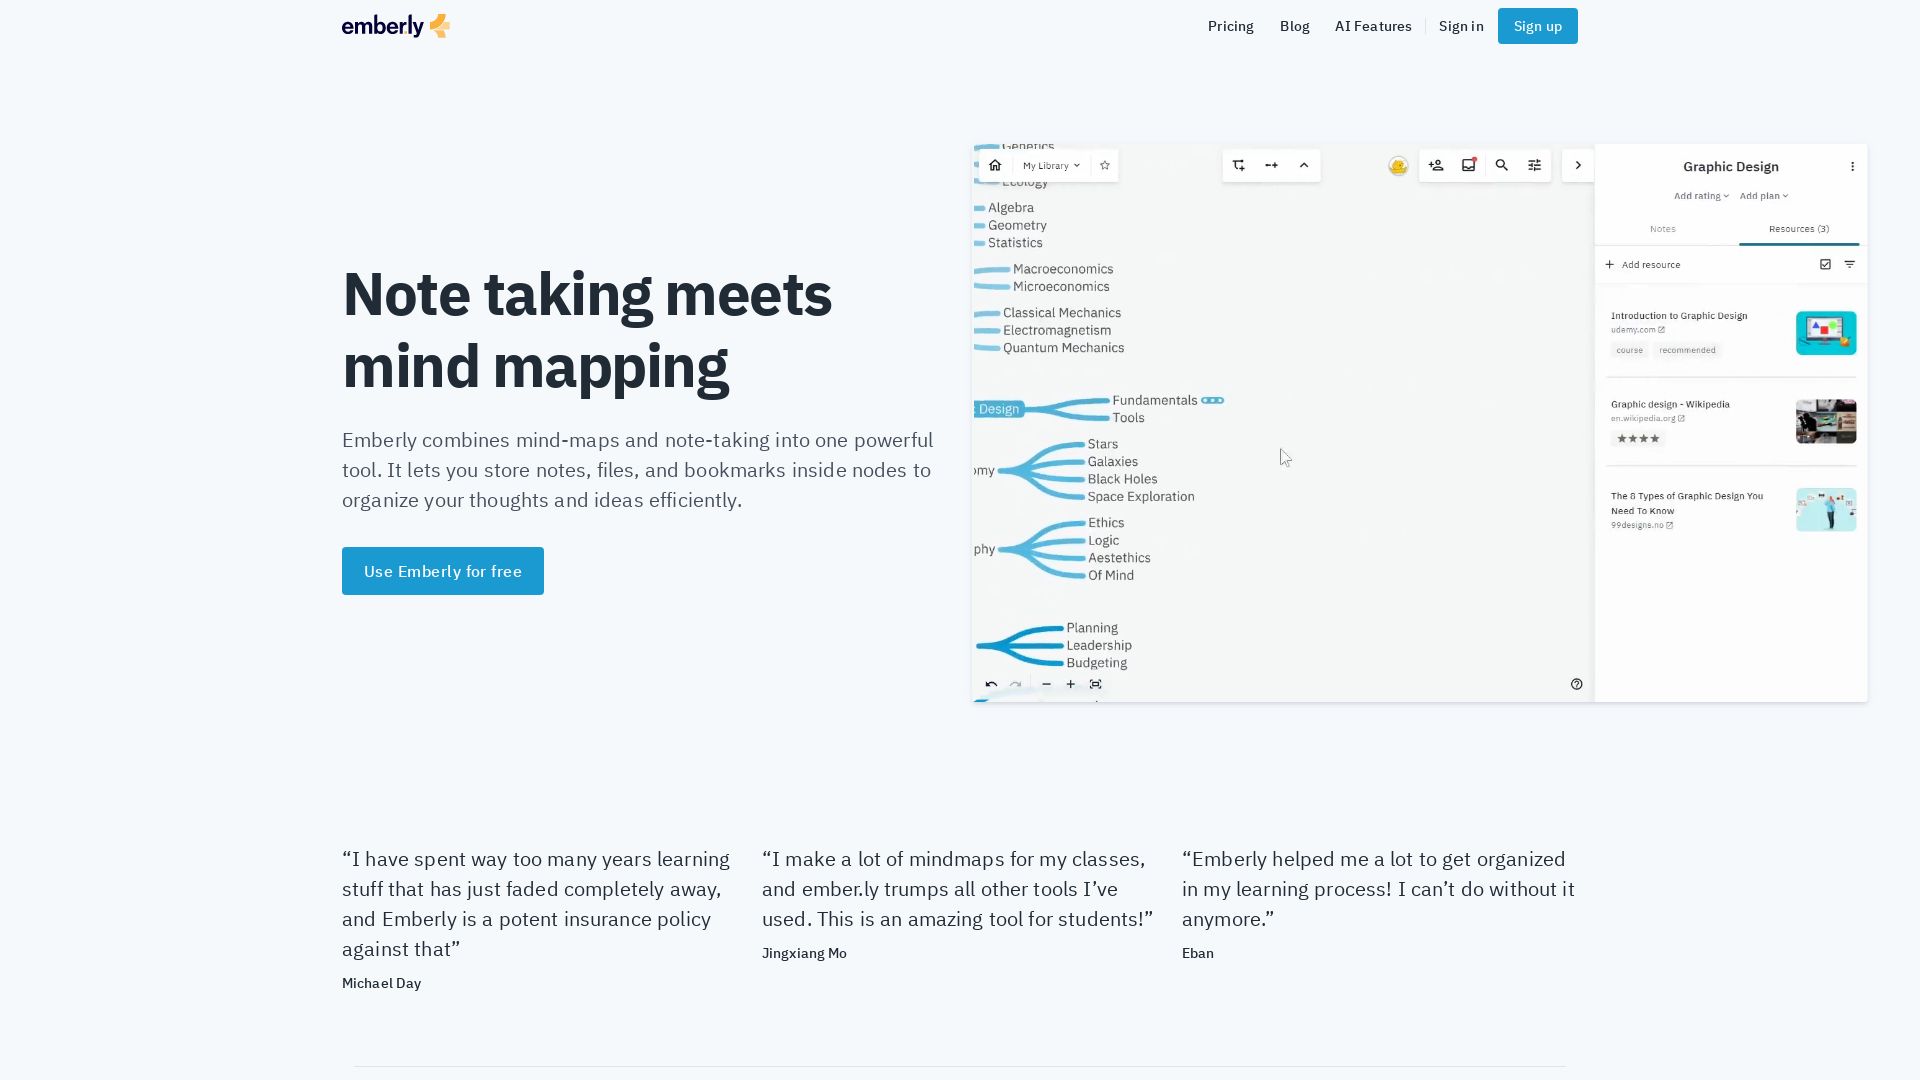Click the invite collaborator icon
Image resolution: width=1920 pixels, height=1080 pixels.
(x=1436, y=165)
